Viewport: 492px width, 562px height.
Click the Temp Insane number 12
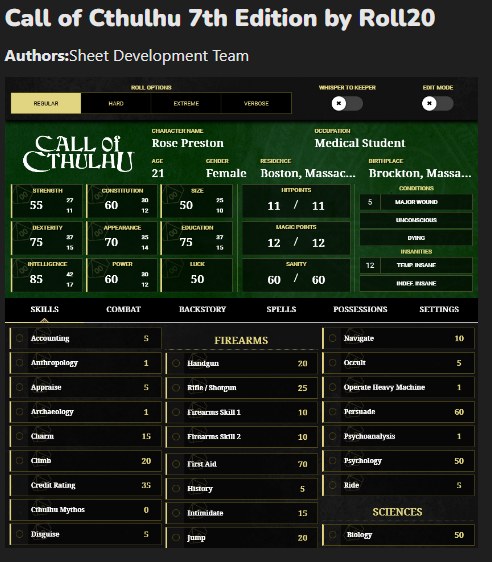pos(370,265)
